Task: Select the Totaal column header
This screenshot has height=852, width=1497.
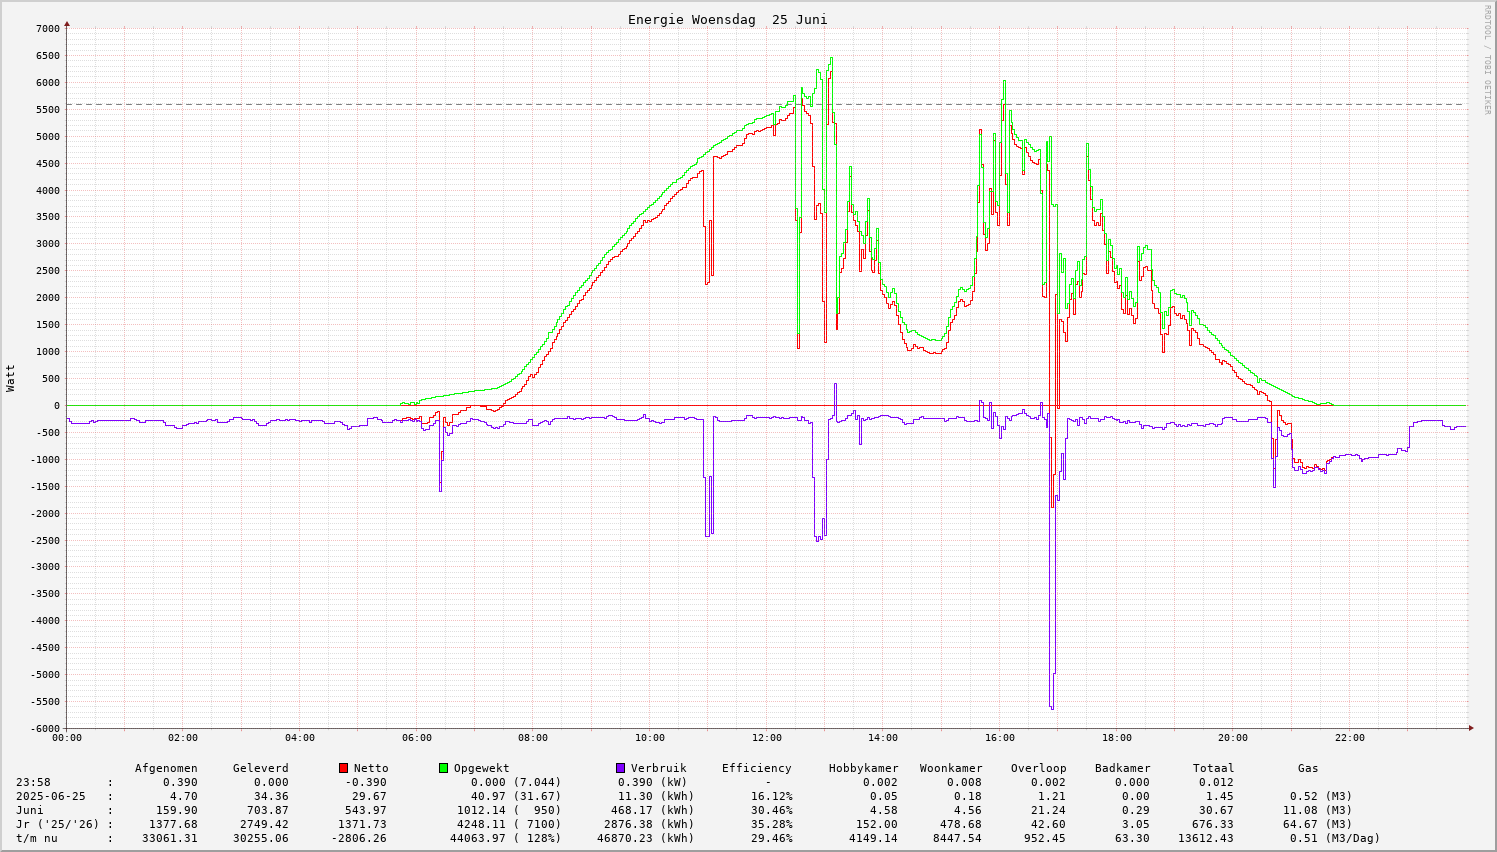Action: [1213, 768]
